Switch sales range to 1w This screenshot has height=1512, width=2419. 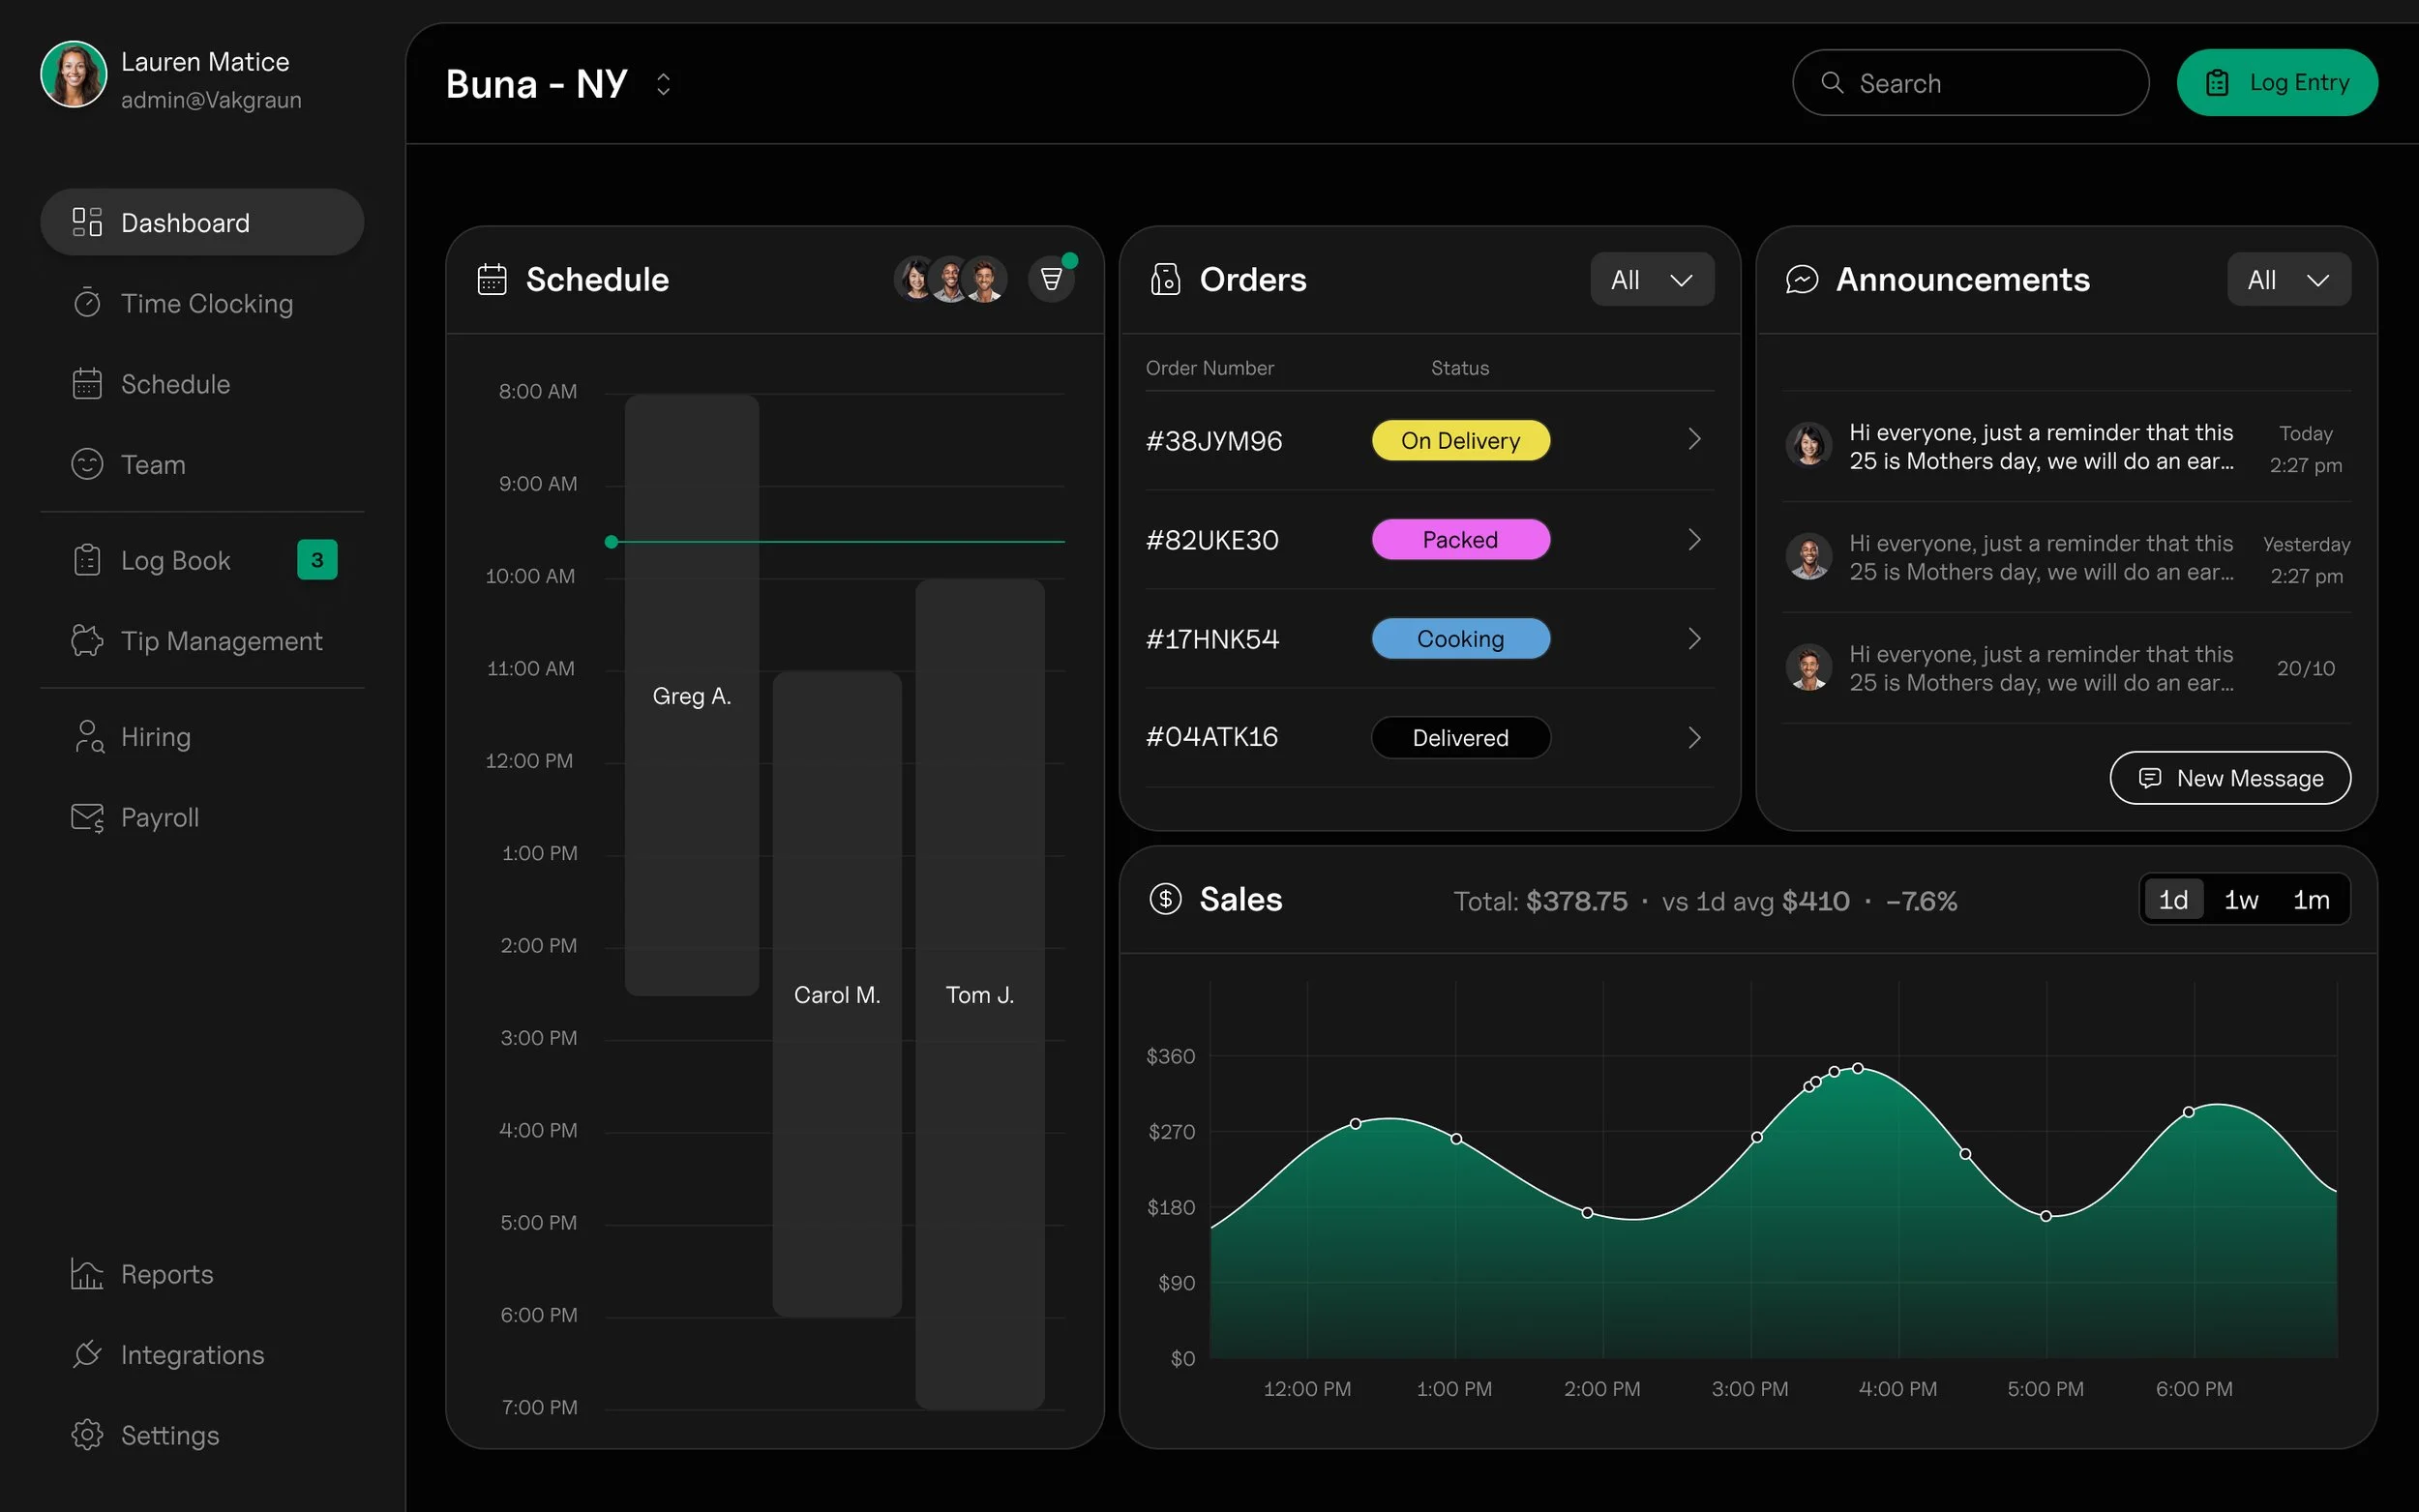2241,900
